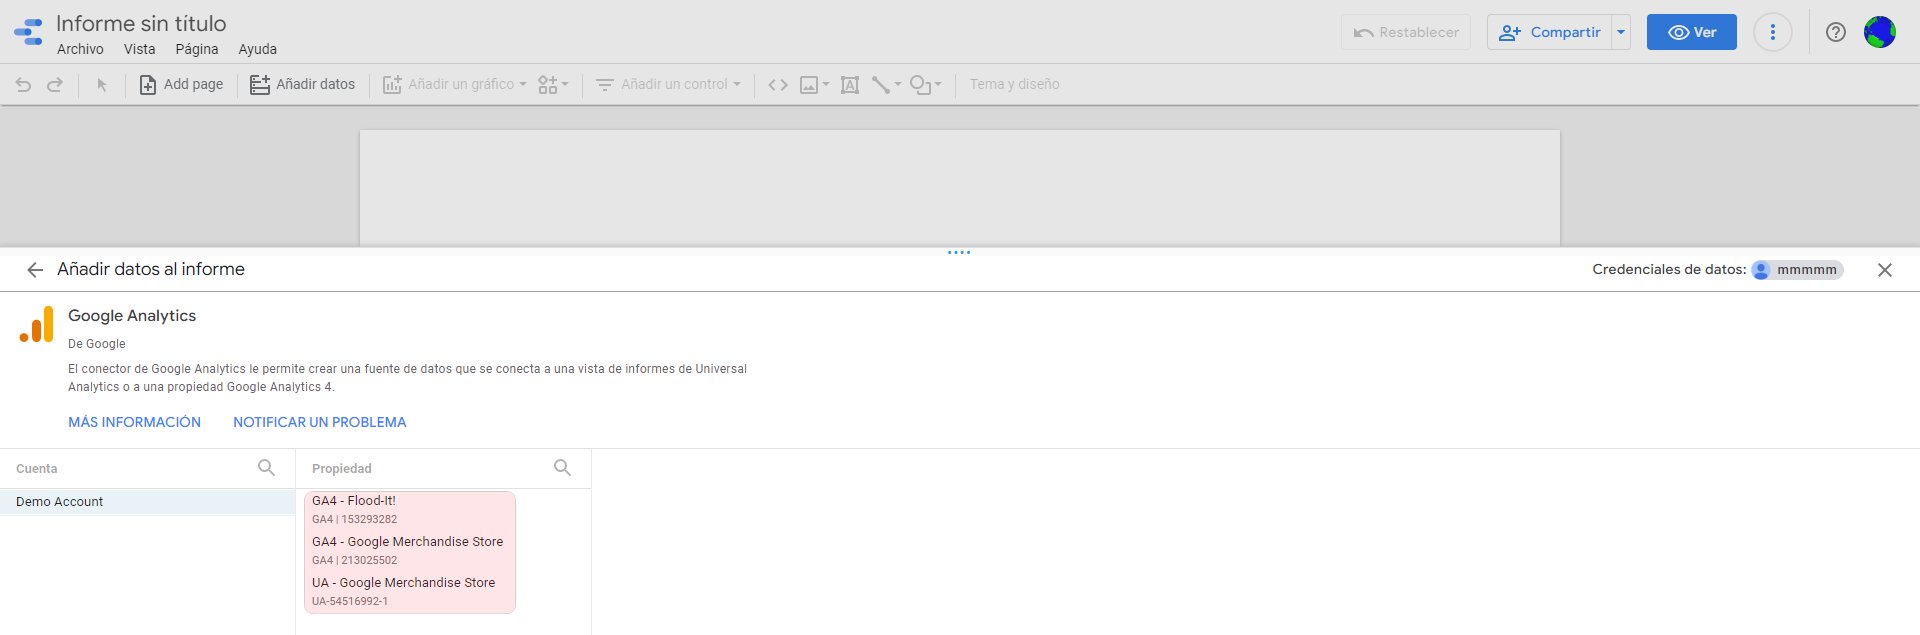Close the Añadir datos al informe panel
Image resolution: width=1920 pixels, height=635 pixels.
pos(1885,270)
